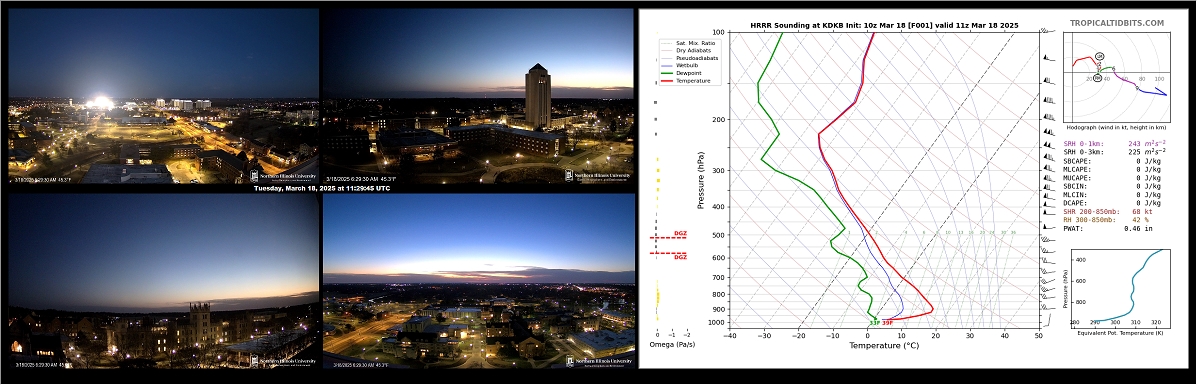Image resolution: width=1197 pixels, height=385 pixels.
Task: Click the SRH 0-1km value line
Action: click(x=1115, y=143)
